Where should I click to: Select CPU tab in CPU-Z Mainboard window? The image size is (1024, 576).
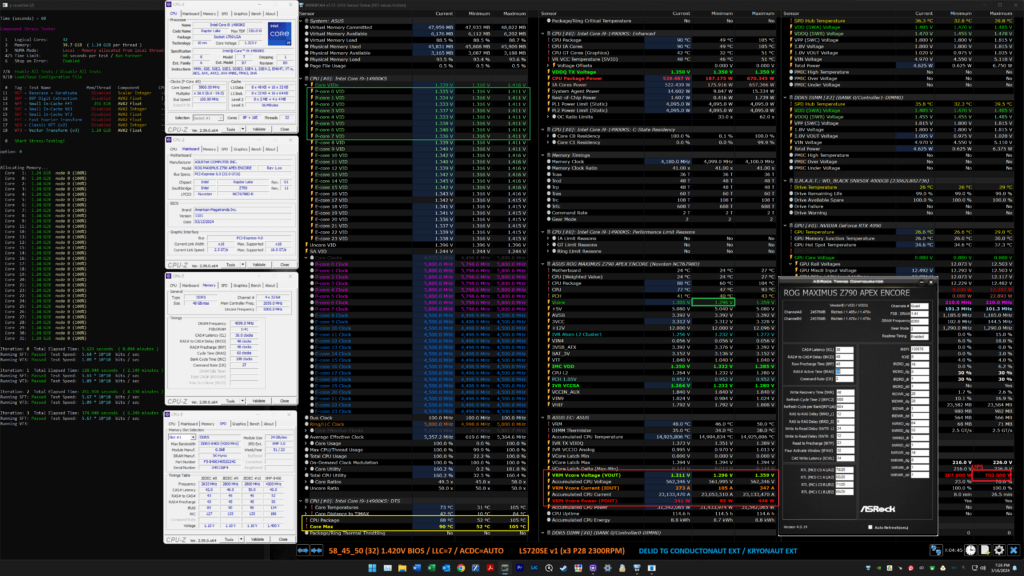pyautogui.click(x=174, y=149)
